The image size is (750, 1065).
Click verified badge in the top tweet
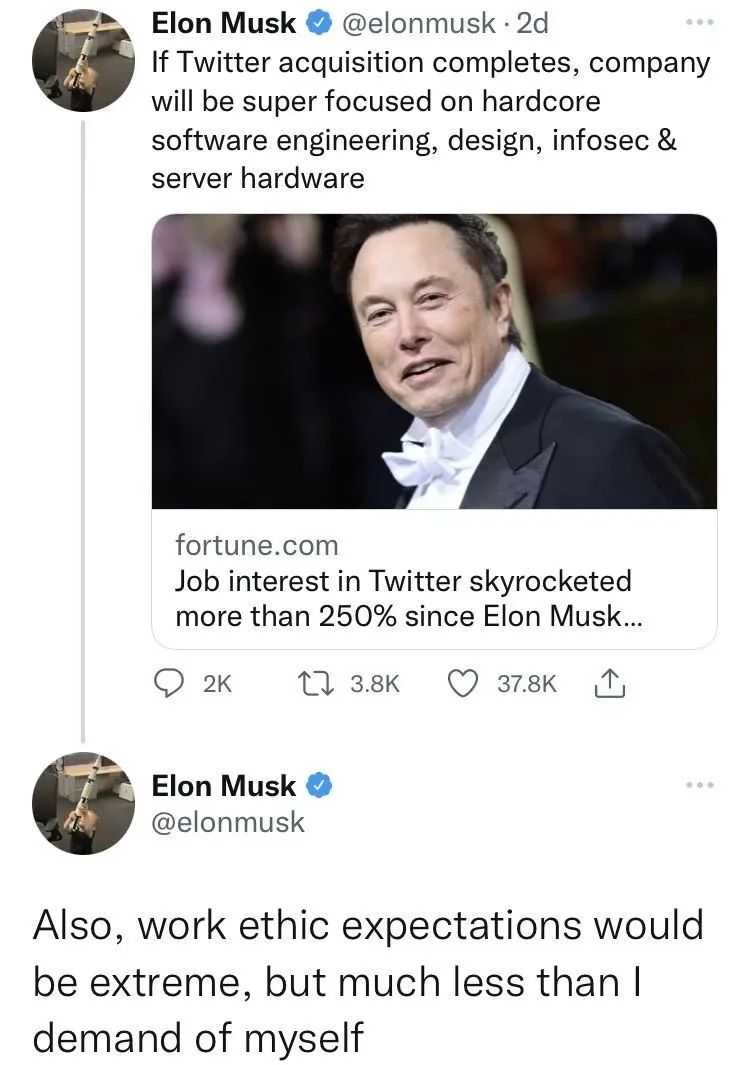(314, 22)
